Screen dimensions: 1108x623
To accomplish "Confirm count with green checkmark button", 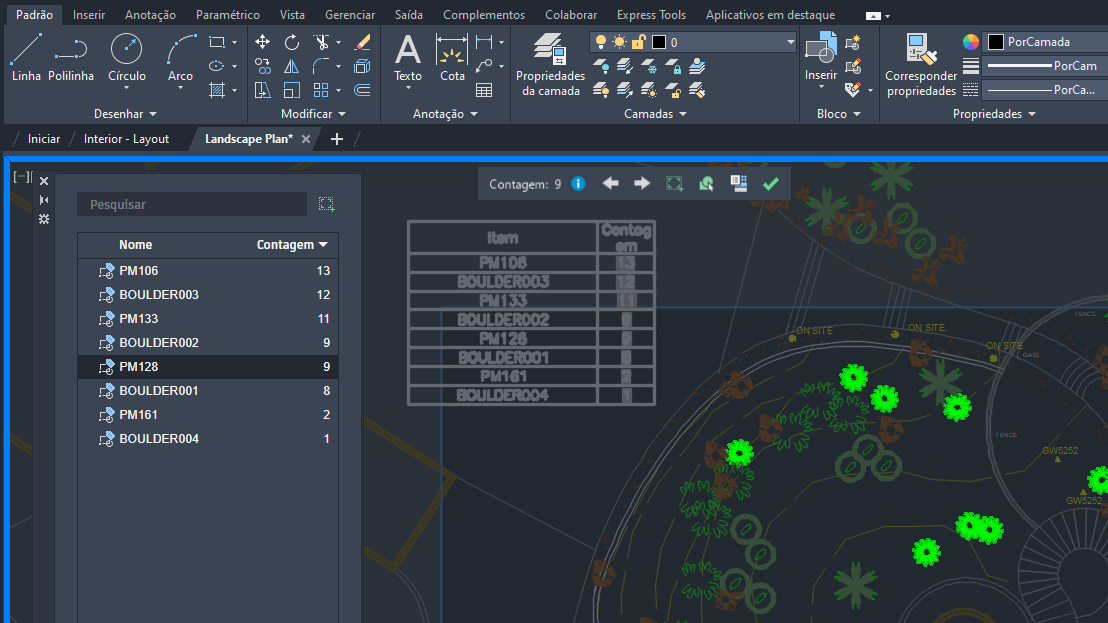I will [x=770, y=184].
